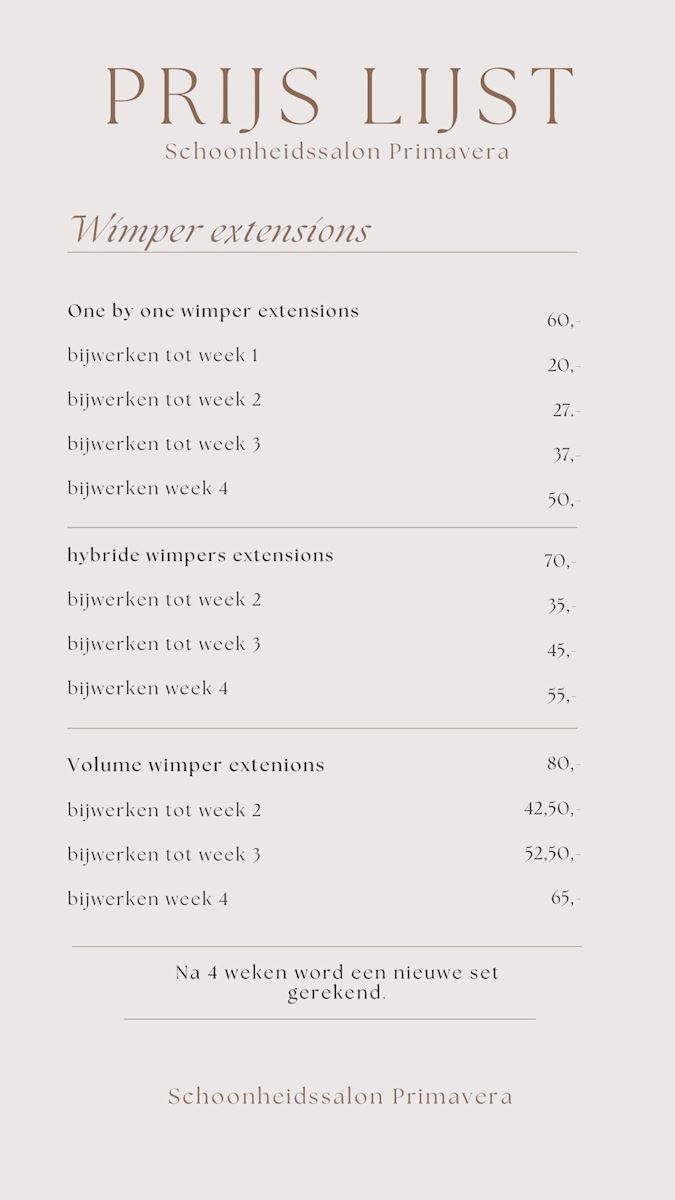Click the 52,50,- price
Image resolution: width=675 pixels, height=1200 pixels.
click(x=552, y=854)
